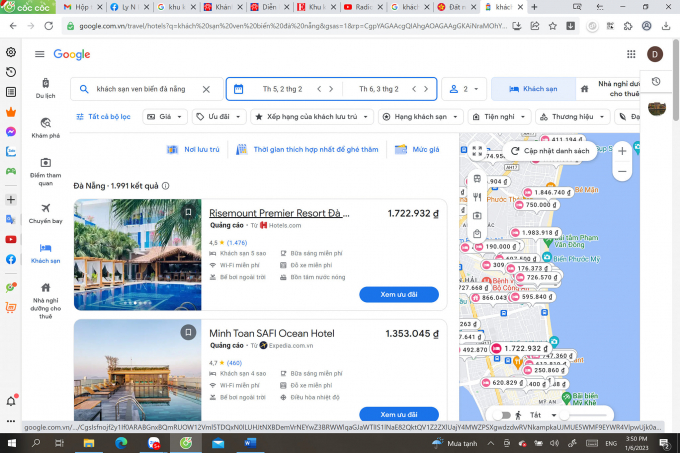The width and height of the screenshot is (680, 453).
Task: Open Microsoft Edge on the taskbar
Action: pyautogui.click(x=121, y=443)
